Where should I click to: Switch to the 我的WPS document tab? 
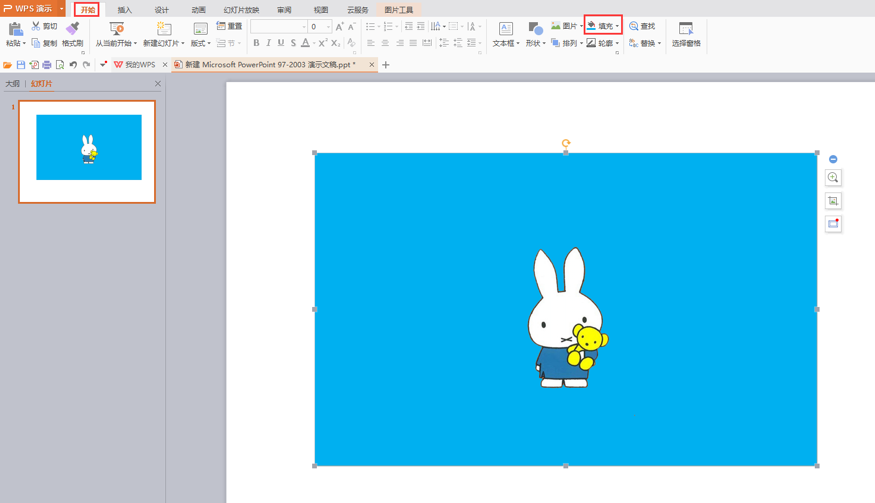click(134, 65)
